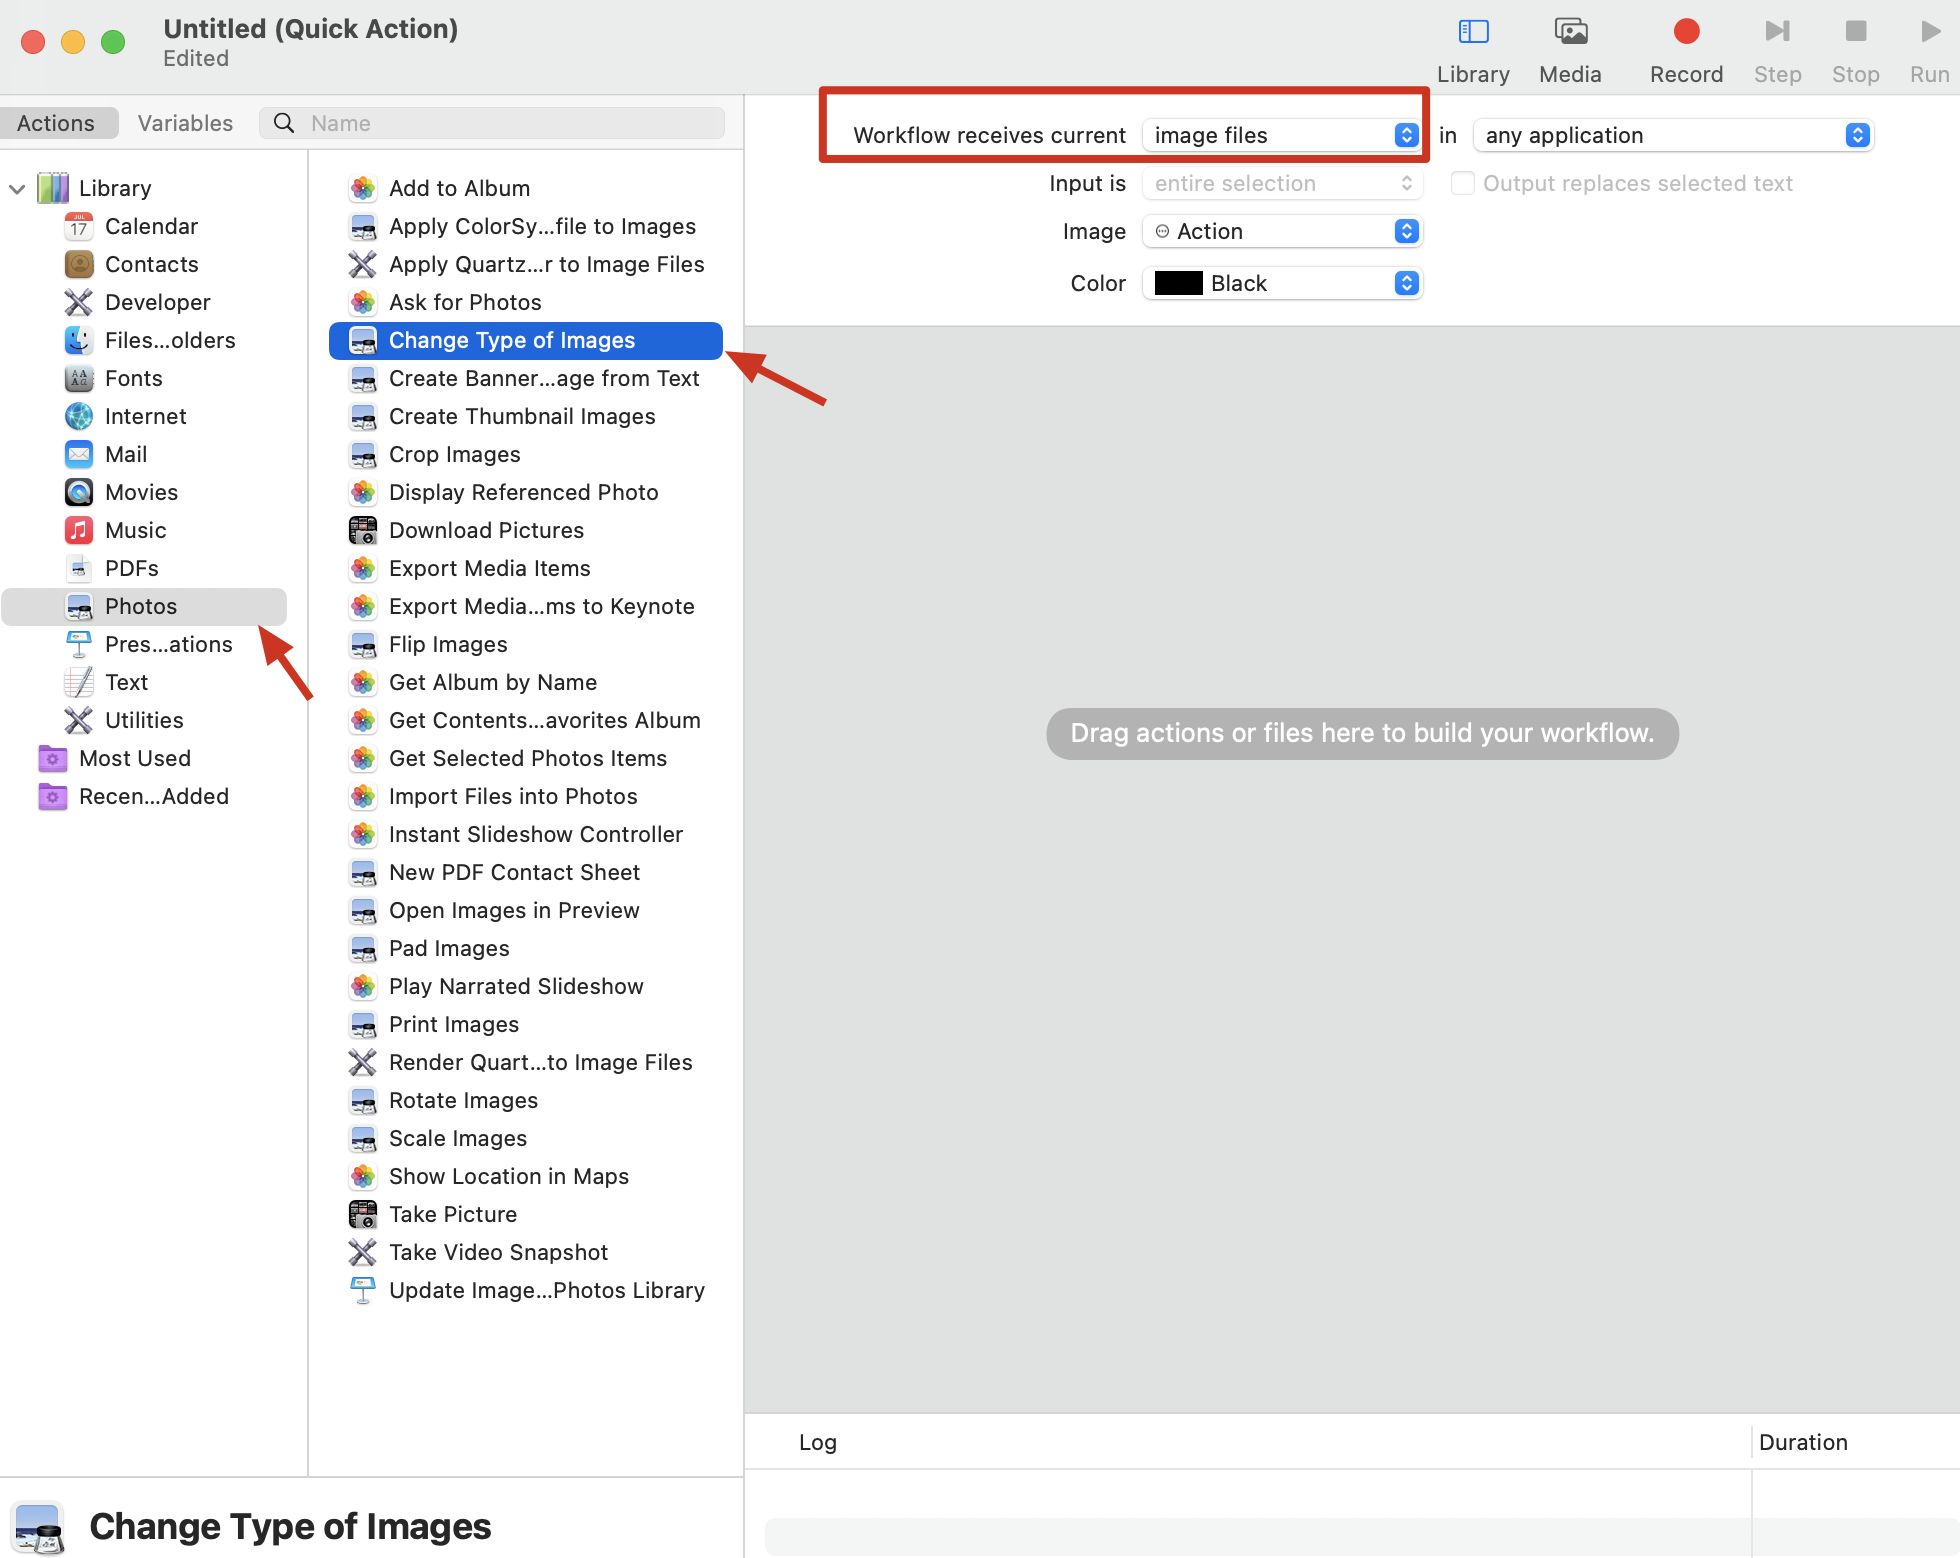The height and width of the screenshot is (1558, 1960).
Task: Select the Scale Images action
Action: pos(457,1138)
